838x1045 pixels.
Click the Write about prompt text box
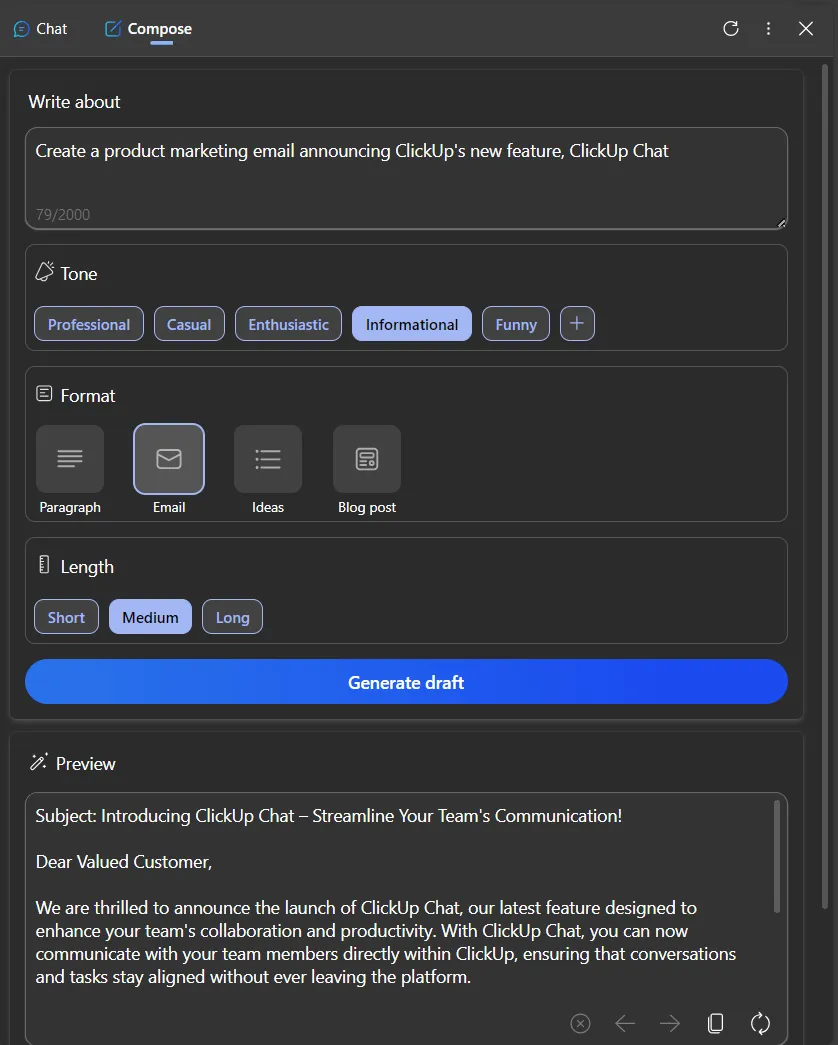[x=406, y=178]
